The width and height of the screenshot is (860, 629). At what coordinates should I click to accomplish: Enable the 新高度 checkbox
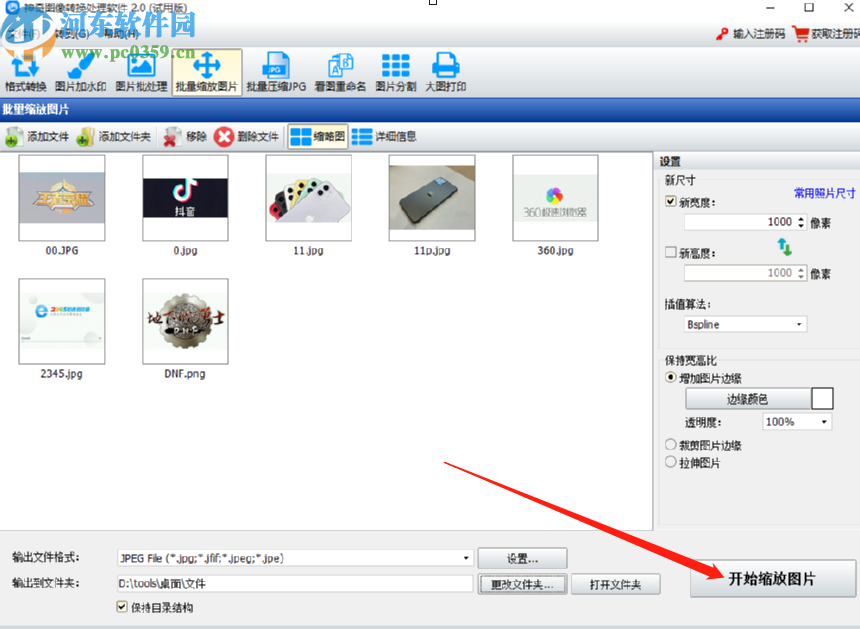click(670, 252)
